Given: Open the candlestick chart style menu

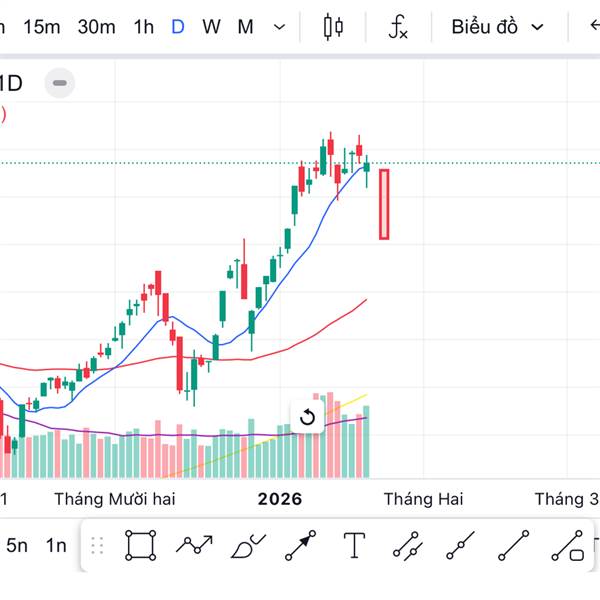Looking at the screenshot, I should tap(333, 27).
